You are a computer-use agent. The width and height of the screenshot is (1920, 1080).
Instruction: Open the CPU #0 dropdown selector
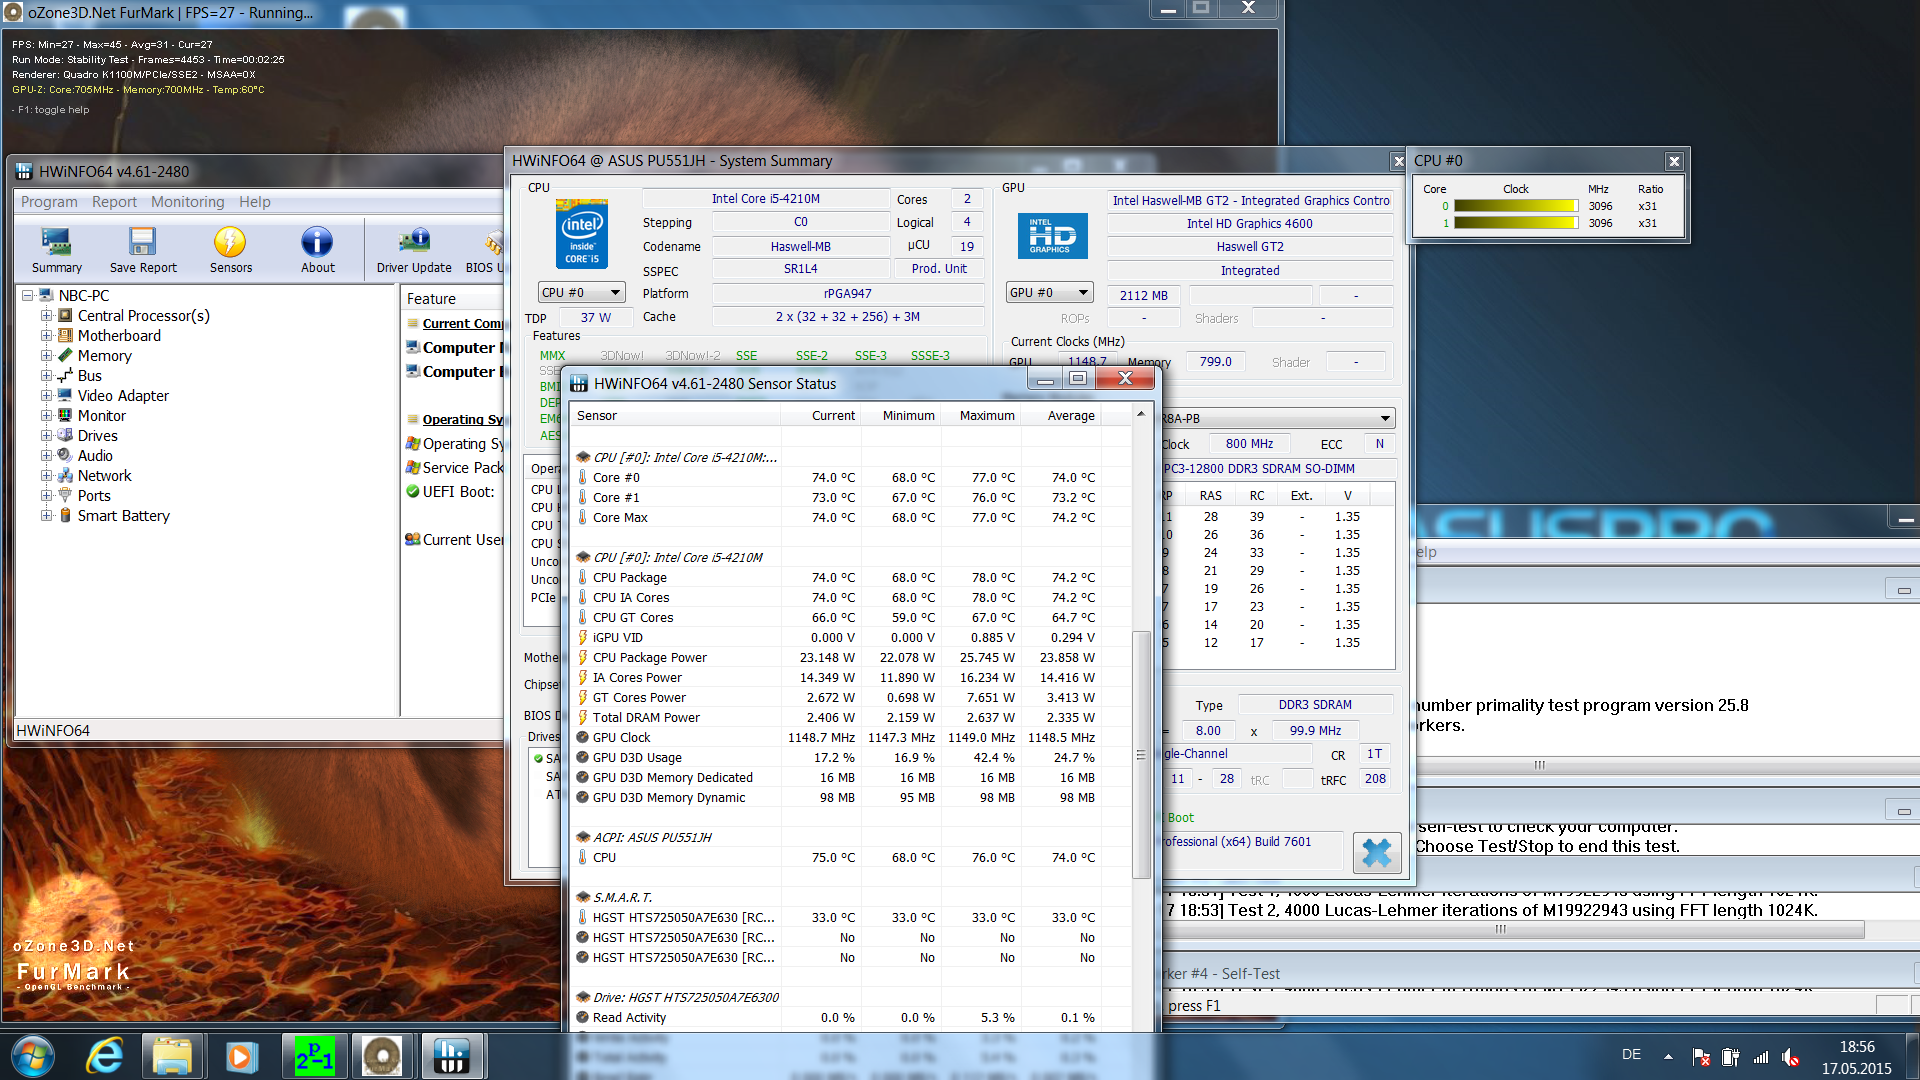click(x=581, y=293)
